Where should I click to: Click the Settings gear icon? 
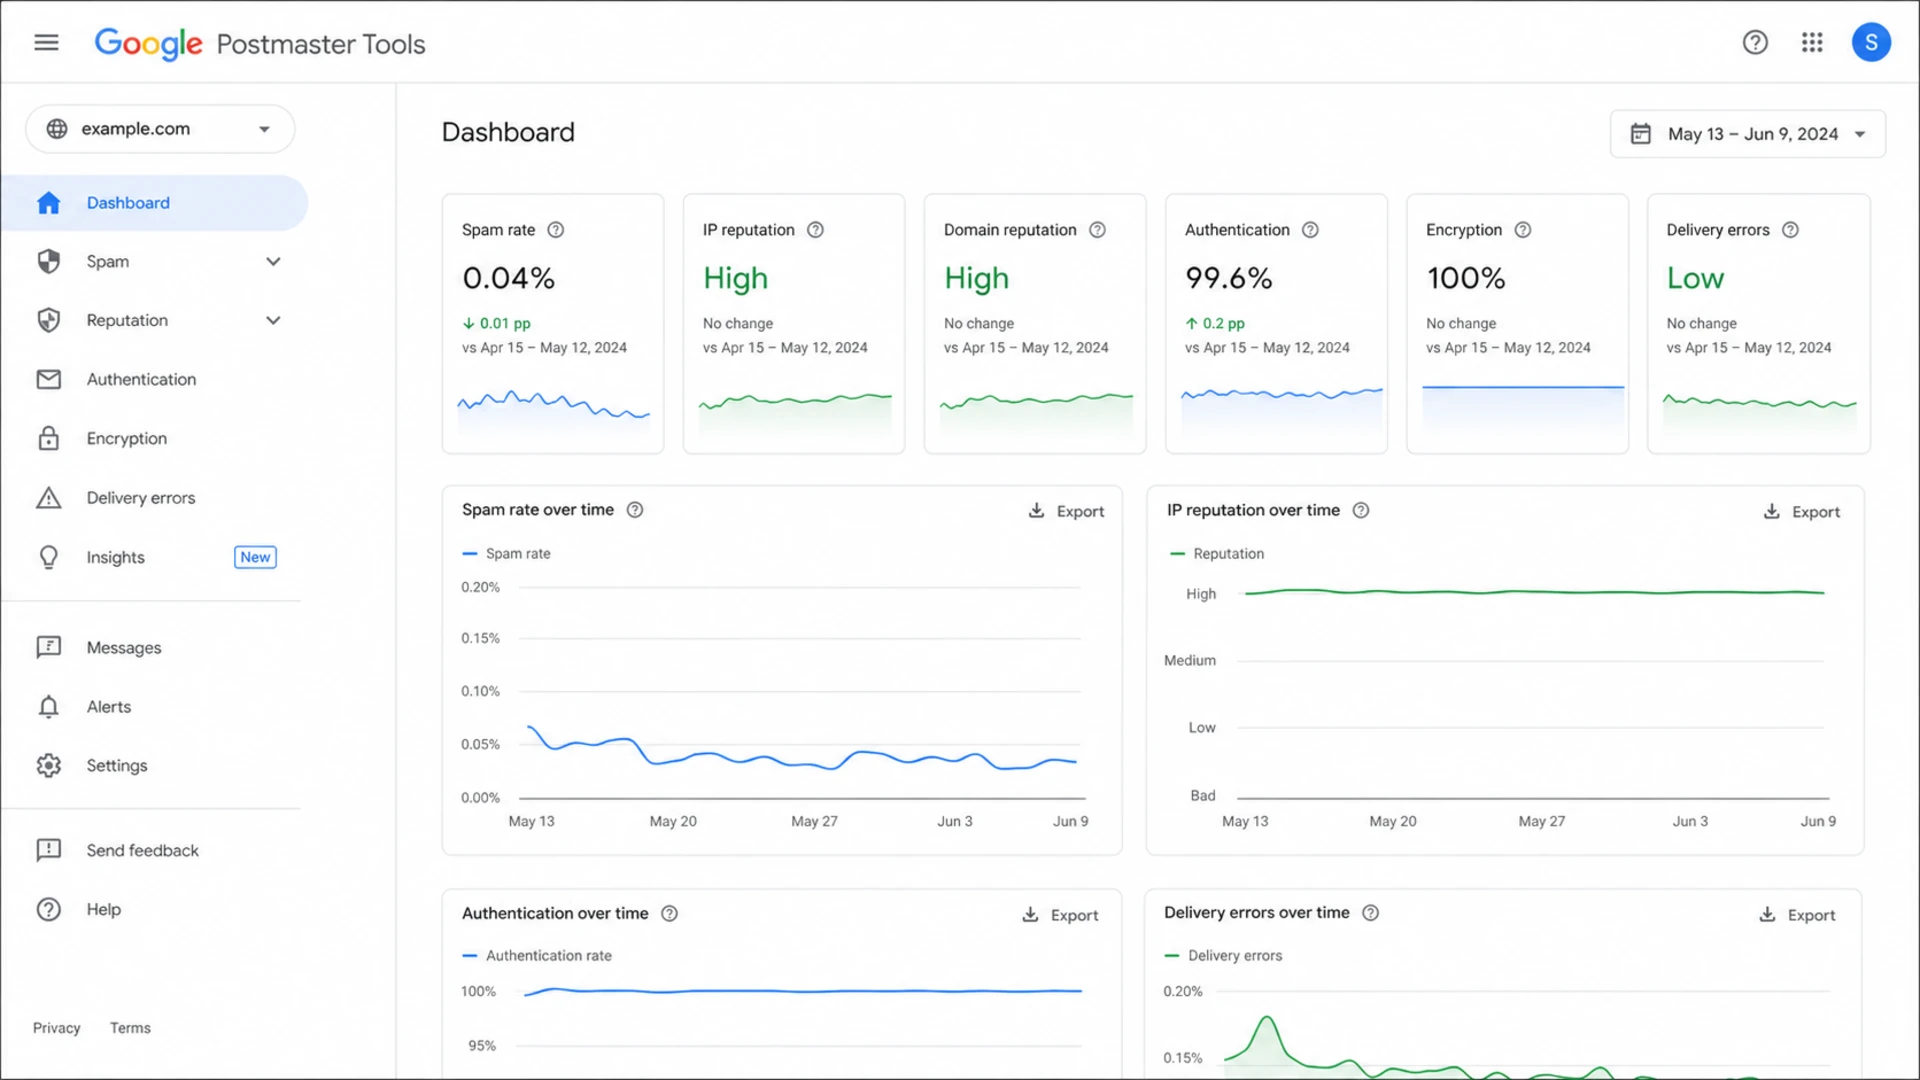(48, 766)
